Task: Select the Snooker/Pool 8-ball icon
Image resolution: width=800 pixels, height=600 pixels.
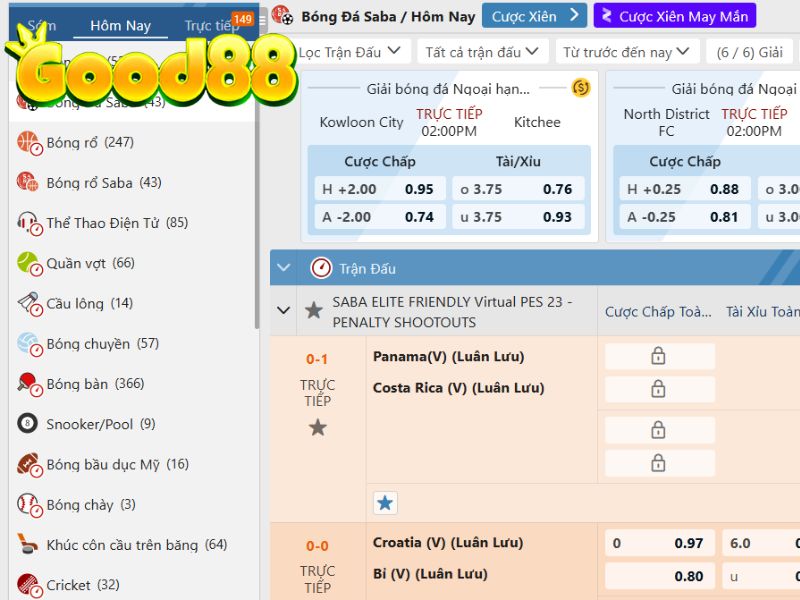Action: tap(28, 424)
